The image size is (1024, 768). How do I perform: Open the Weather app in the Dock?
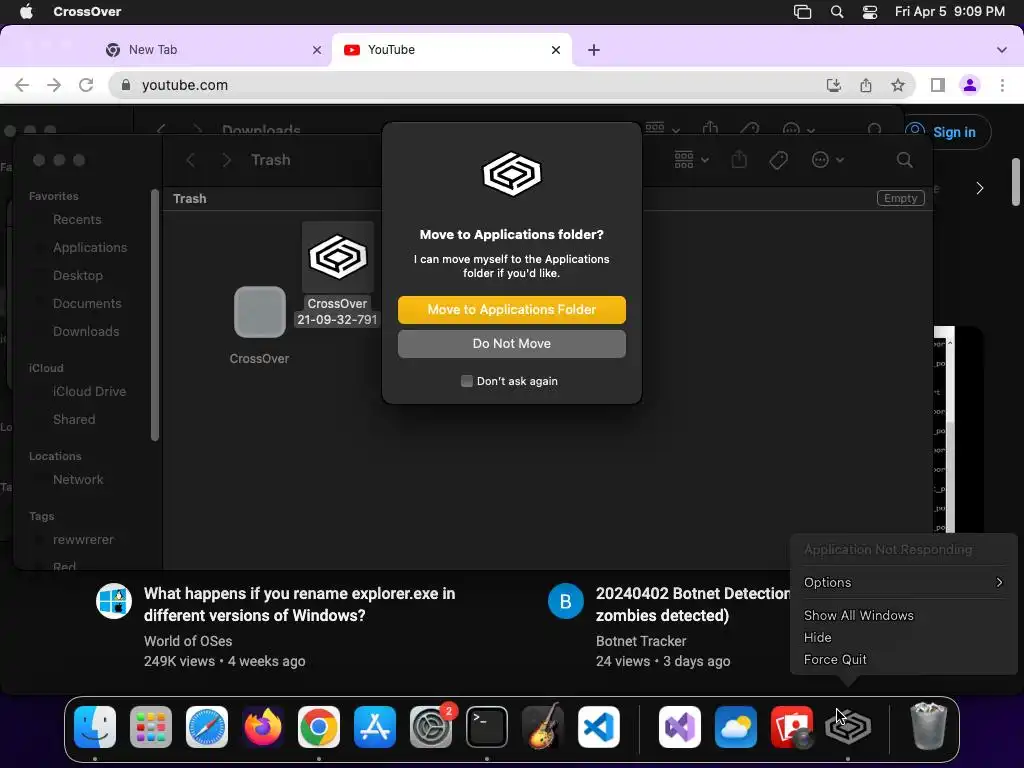pos(736,727)
